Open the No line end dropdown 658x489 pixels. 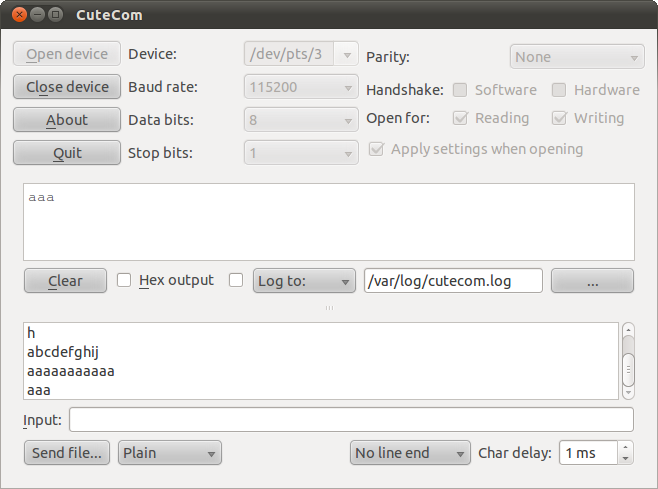(410, 453)
